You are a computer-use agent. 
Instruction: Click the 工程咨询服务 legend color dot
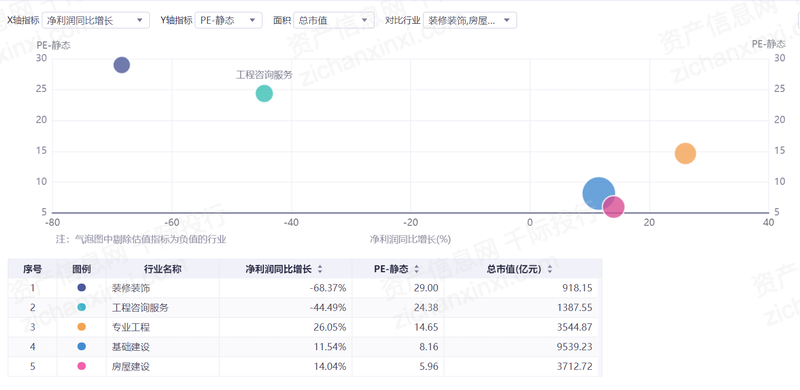(x=82, y=307)
